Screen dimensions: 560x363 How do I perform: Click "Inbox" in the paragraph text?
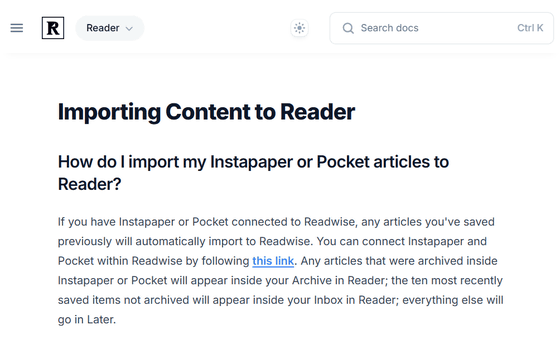coord(328,300)
